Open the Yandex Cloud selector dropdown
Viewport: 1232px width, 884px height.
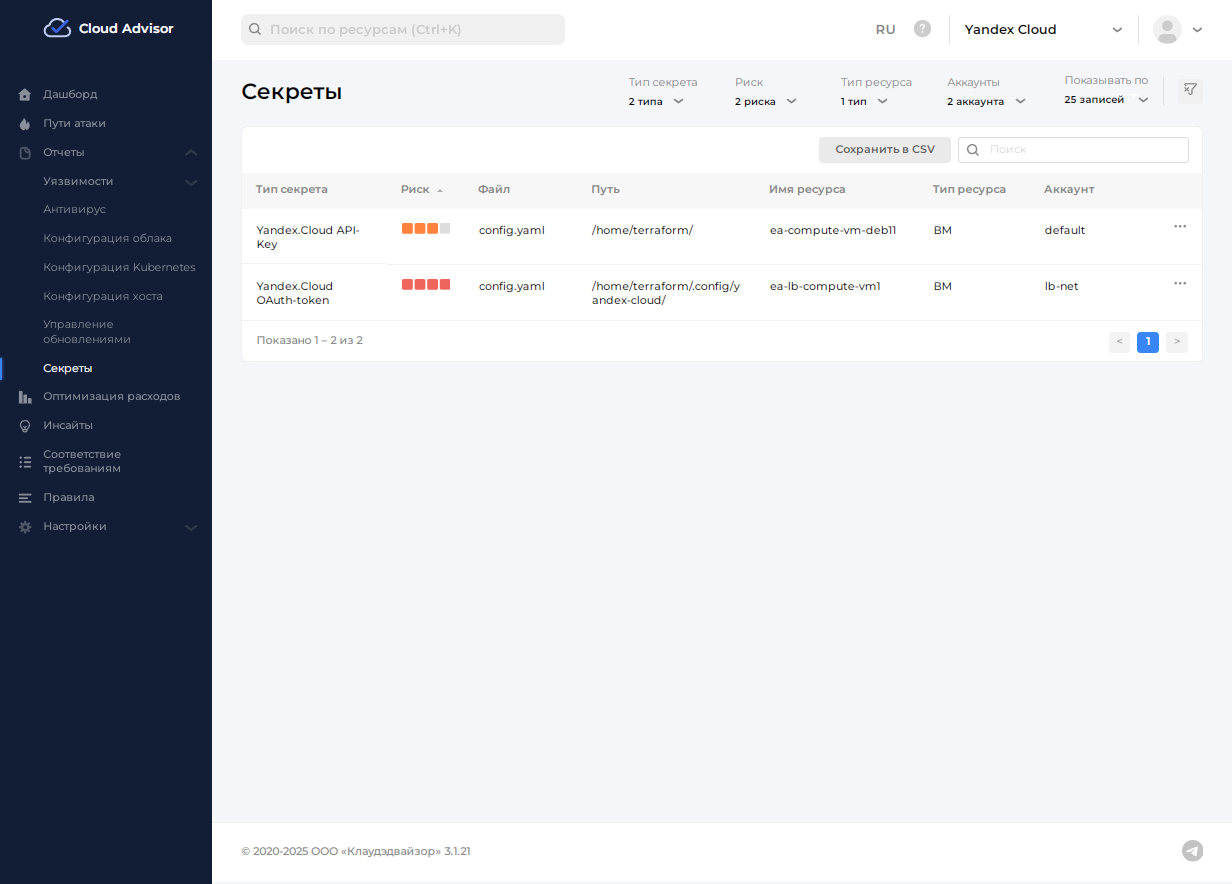[1043, 30]
